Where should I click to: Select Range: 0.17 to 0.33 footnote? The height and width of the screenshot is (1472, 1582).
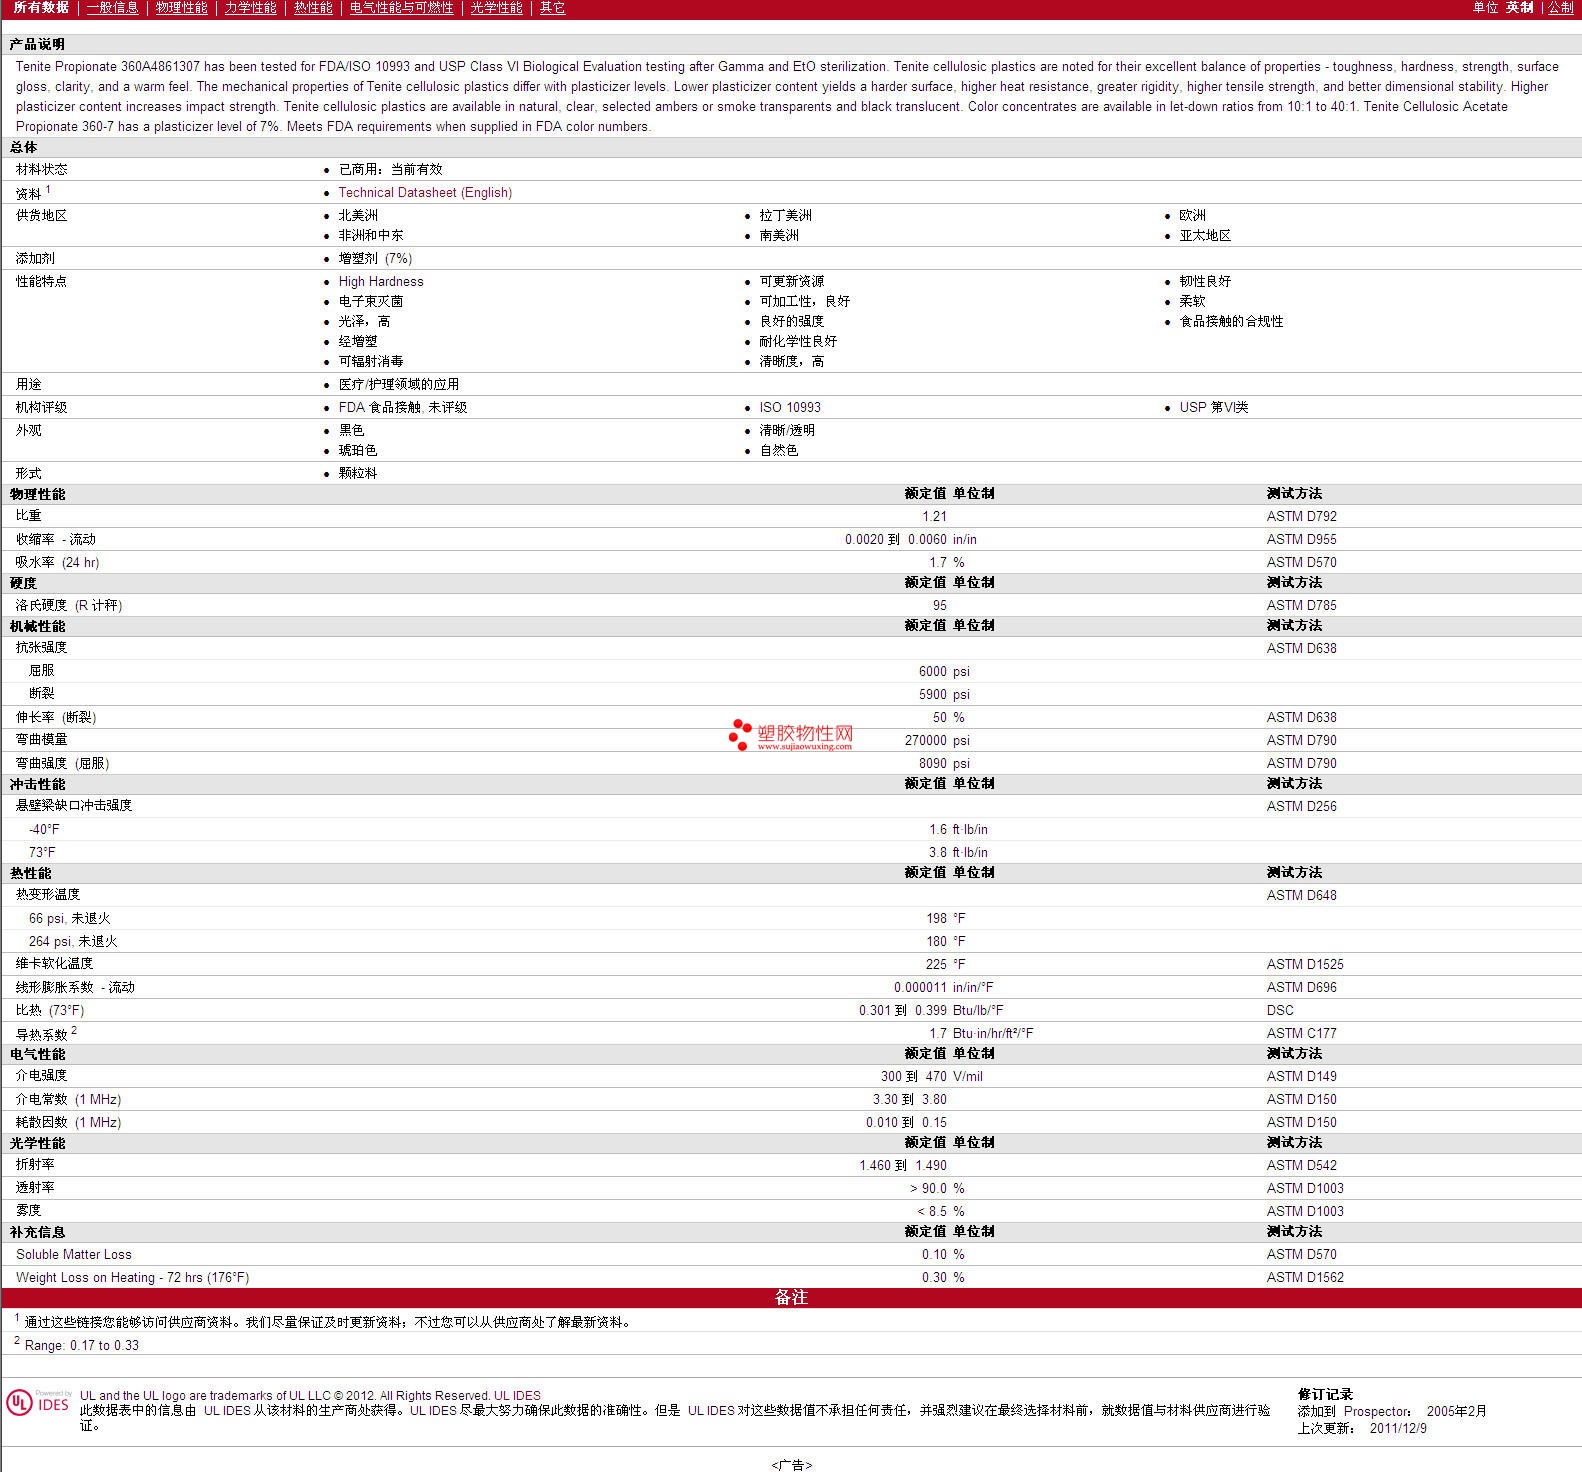click(x=82, y=1345)
